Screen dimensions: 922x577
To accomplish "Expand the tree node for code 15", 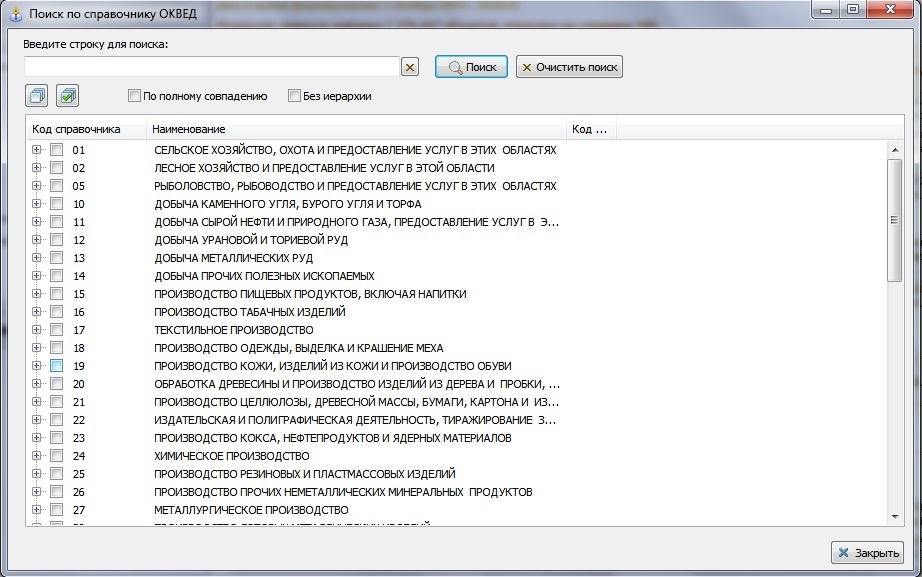I will click(37, 294).
